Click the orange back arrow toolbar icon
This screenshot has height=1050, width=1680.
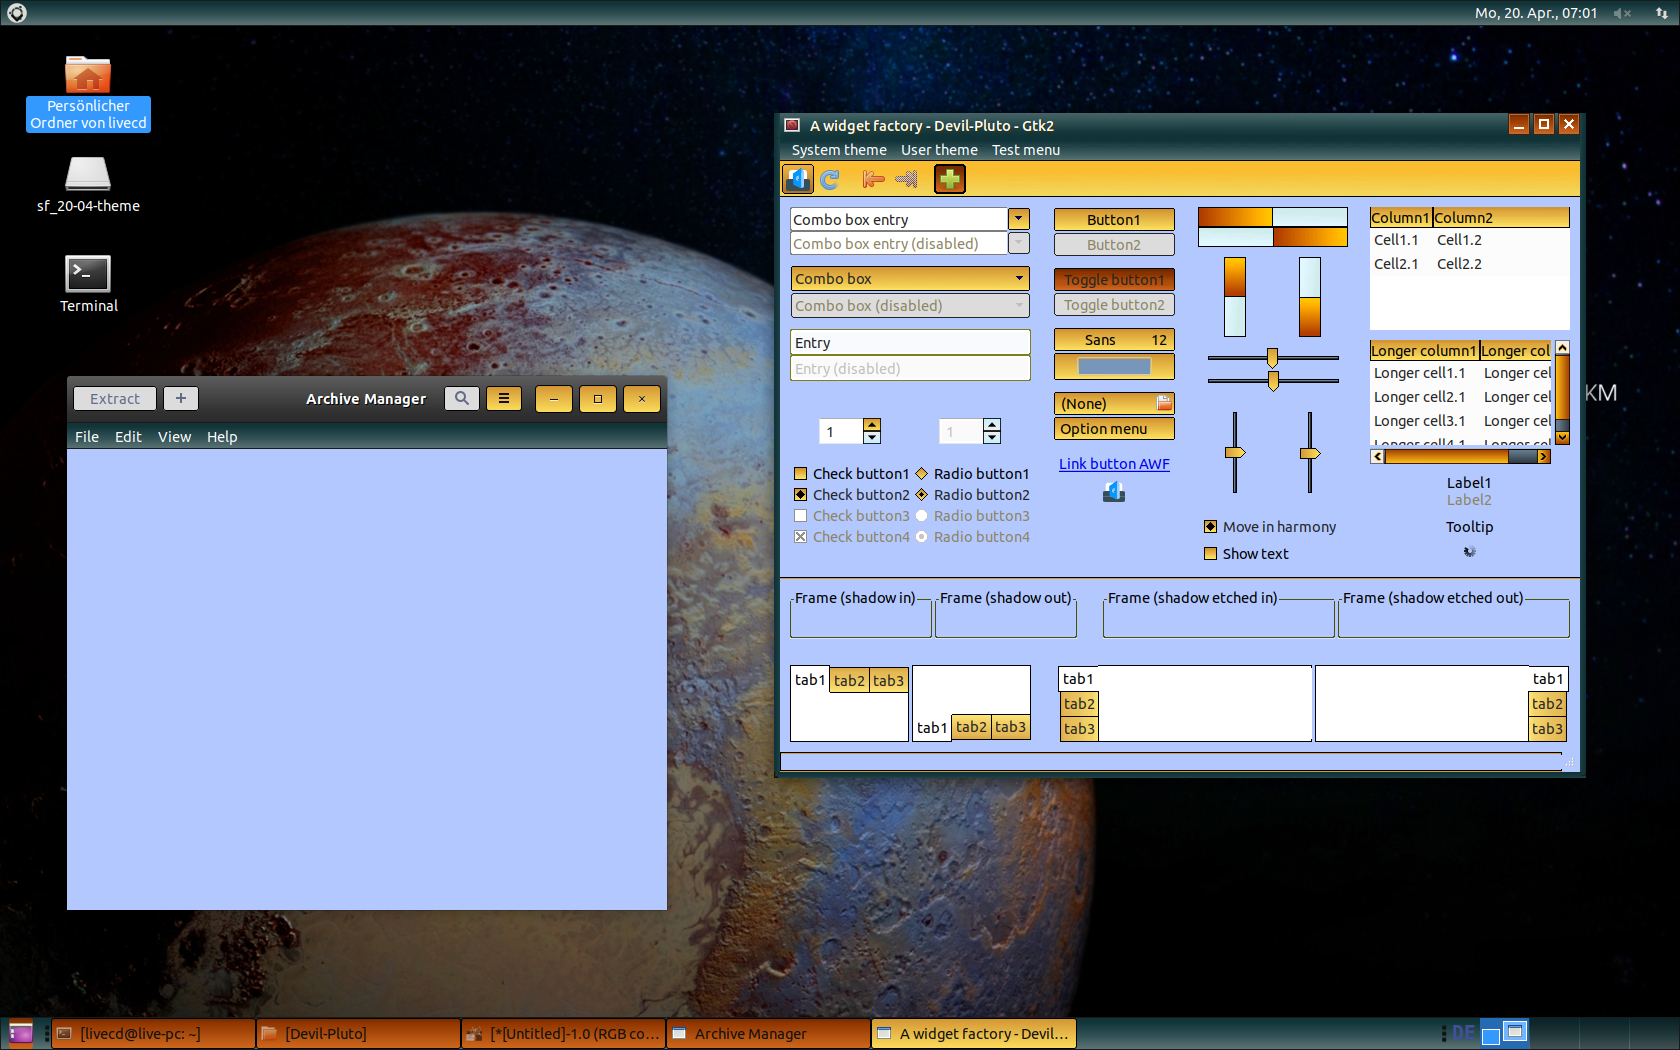(873, 179)
